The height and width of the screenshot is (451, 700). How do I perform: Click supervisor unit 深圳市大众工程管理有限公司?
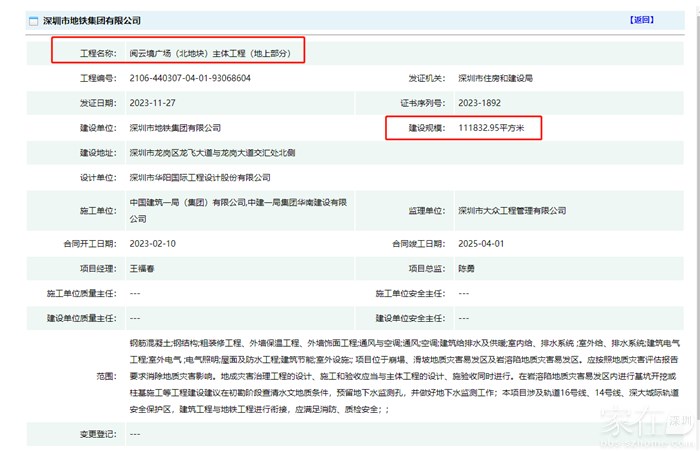(x=513, y=210)
